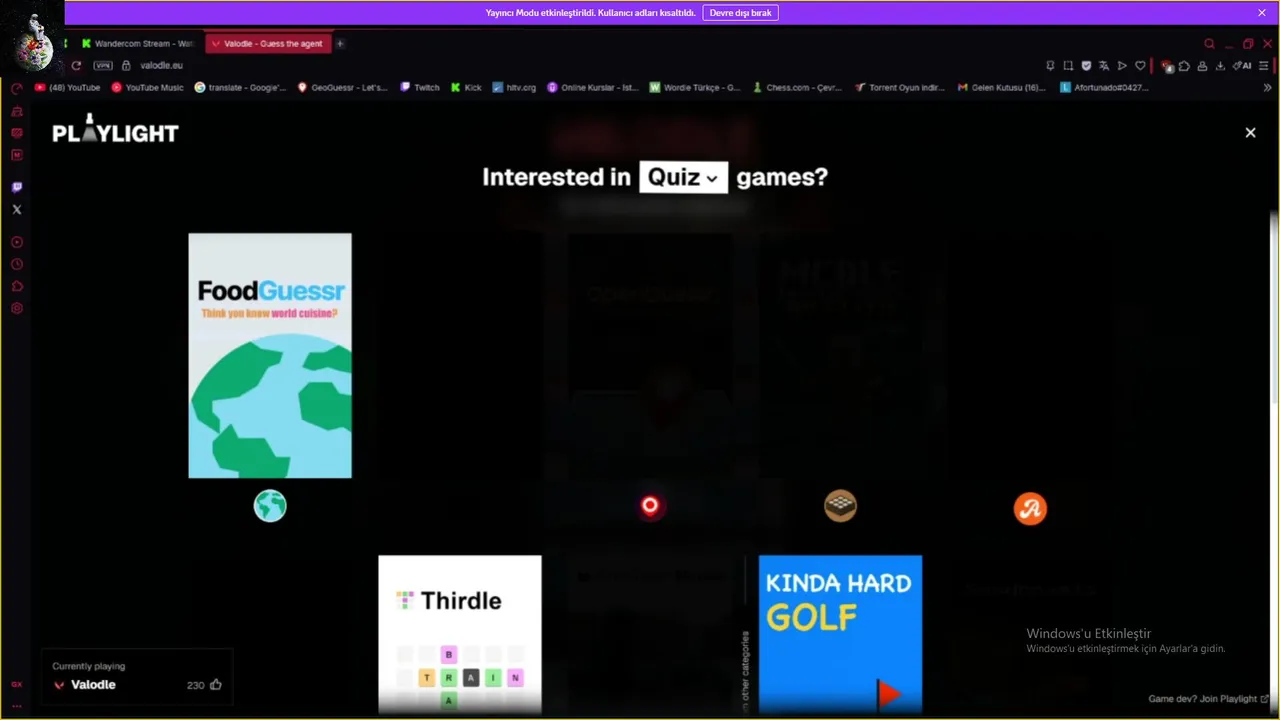Click the translate page icon

click(x=1104, y=66)
